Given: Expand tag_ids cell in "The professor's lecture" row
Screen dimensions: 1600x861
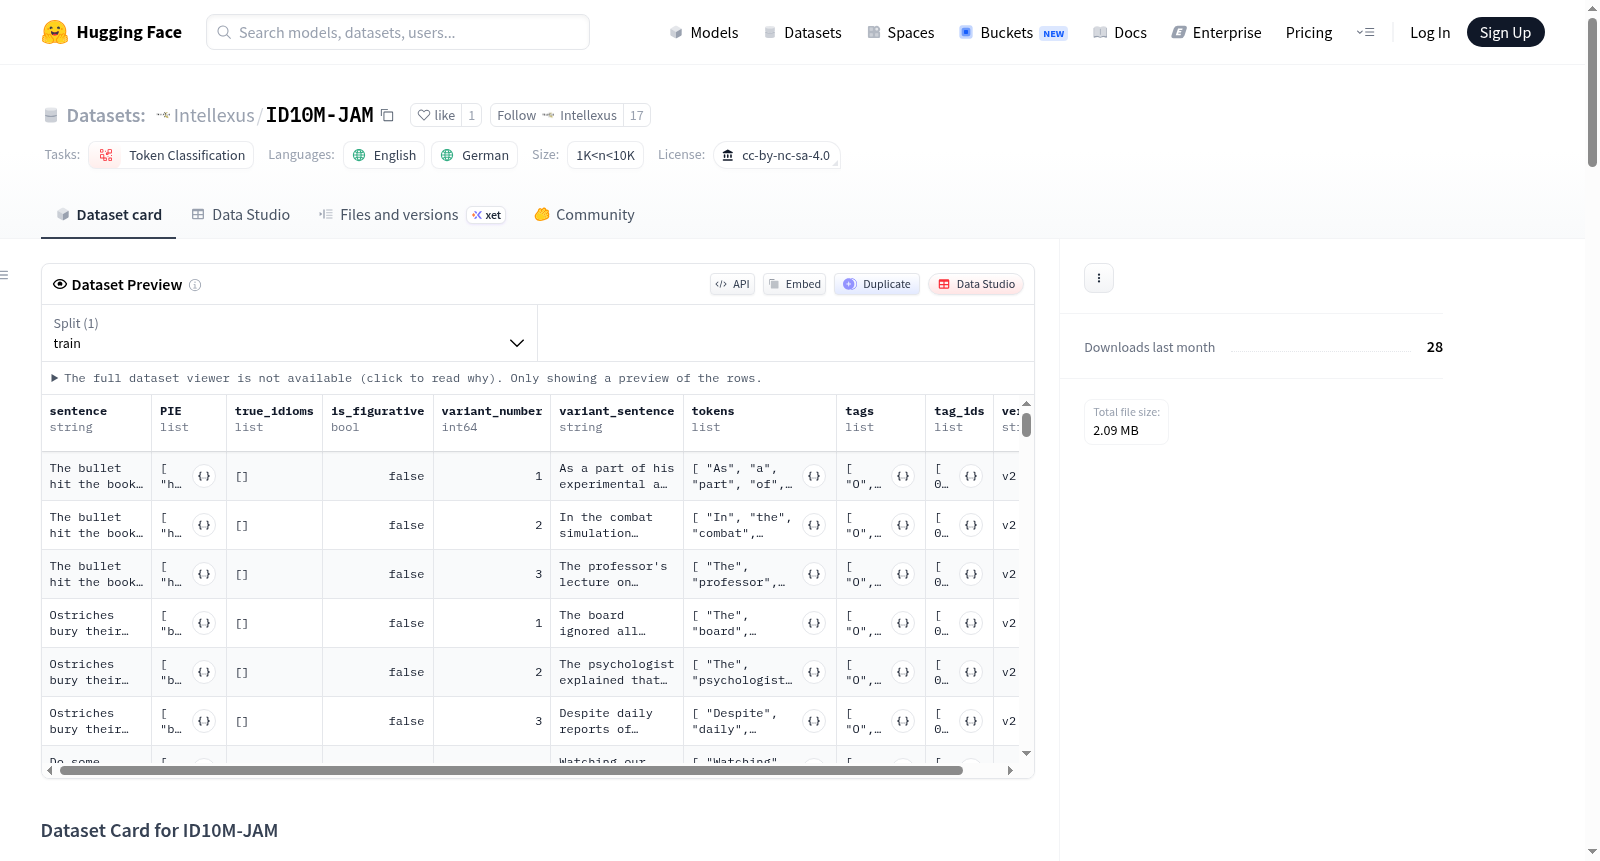Looking at the screenshot, I should 971,574.
